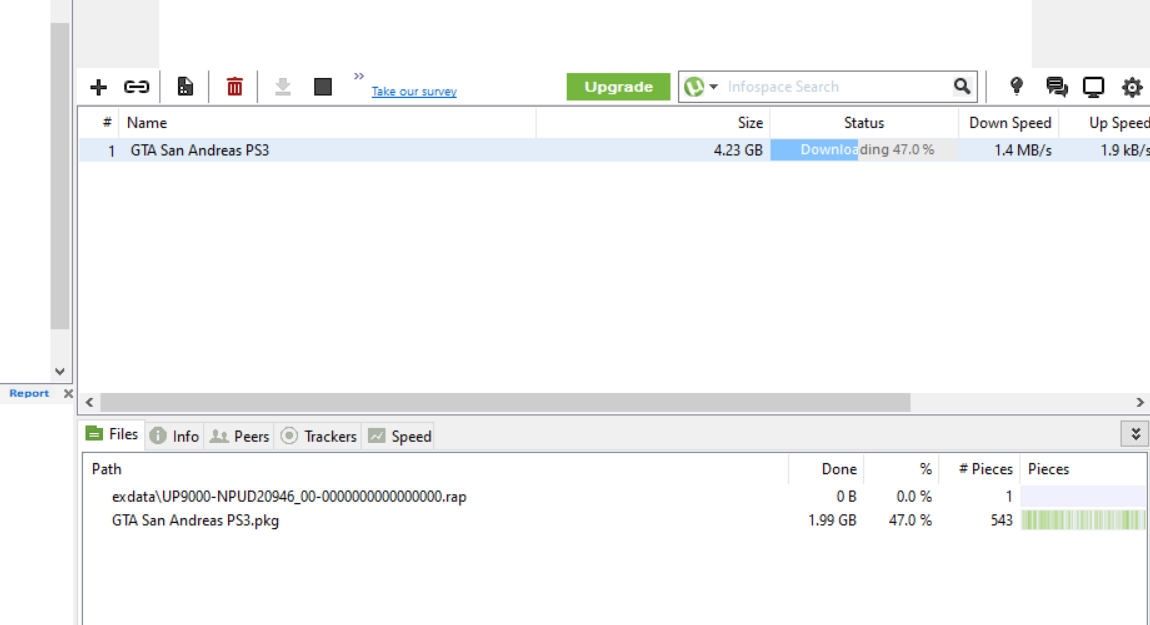Click the 1.4 MB/s down speed value

pos(1022,150)
